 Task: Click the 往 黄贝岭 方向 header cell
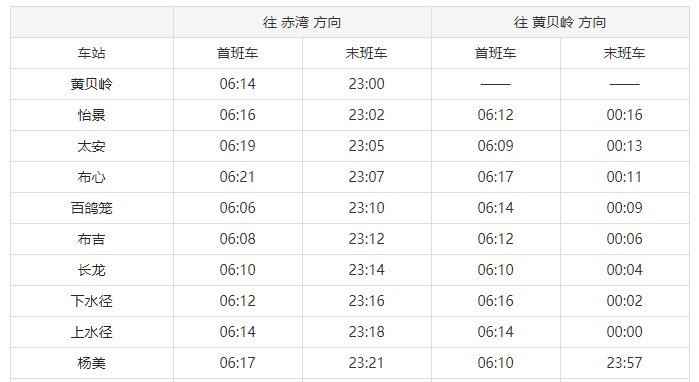click(x=560, y=22)
